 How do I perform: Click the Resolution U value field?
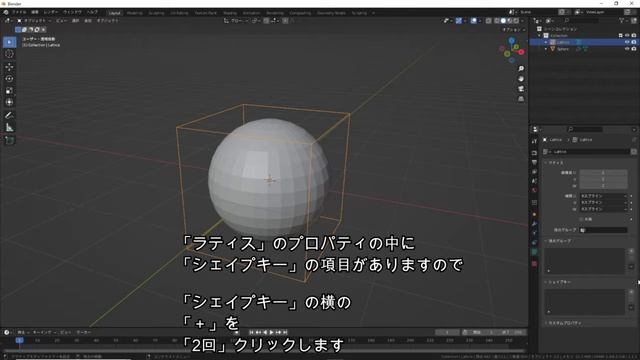[x=603, y=173]
